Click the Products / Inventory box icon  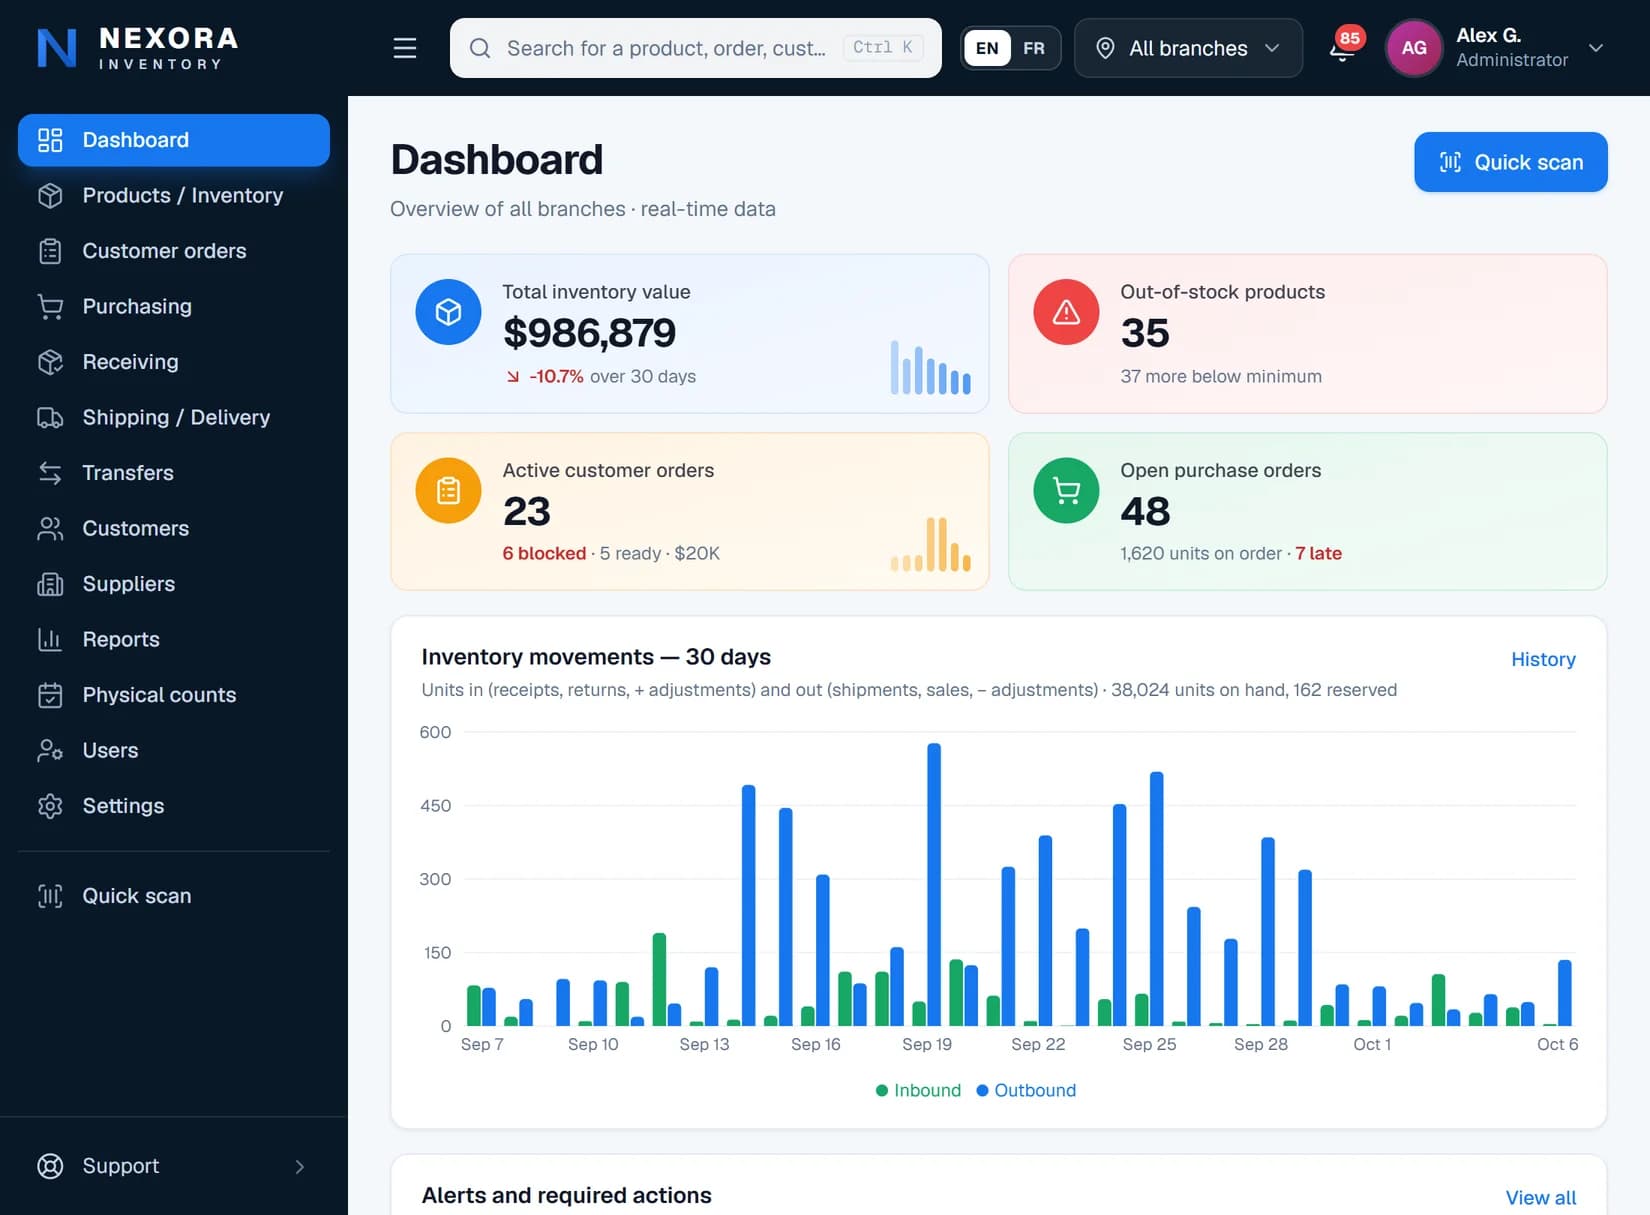50,195
